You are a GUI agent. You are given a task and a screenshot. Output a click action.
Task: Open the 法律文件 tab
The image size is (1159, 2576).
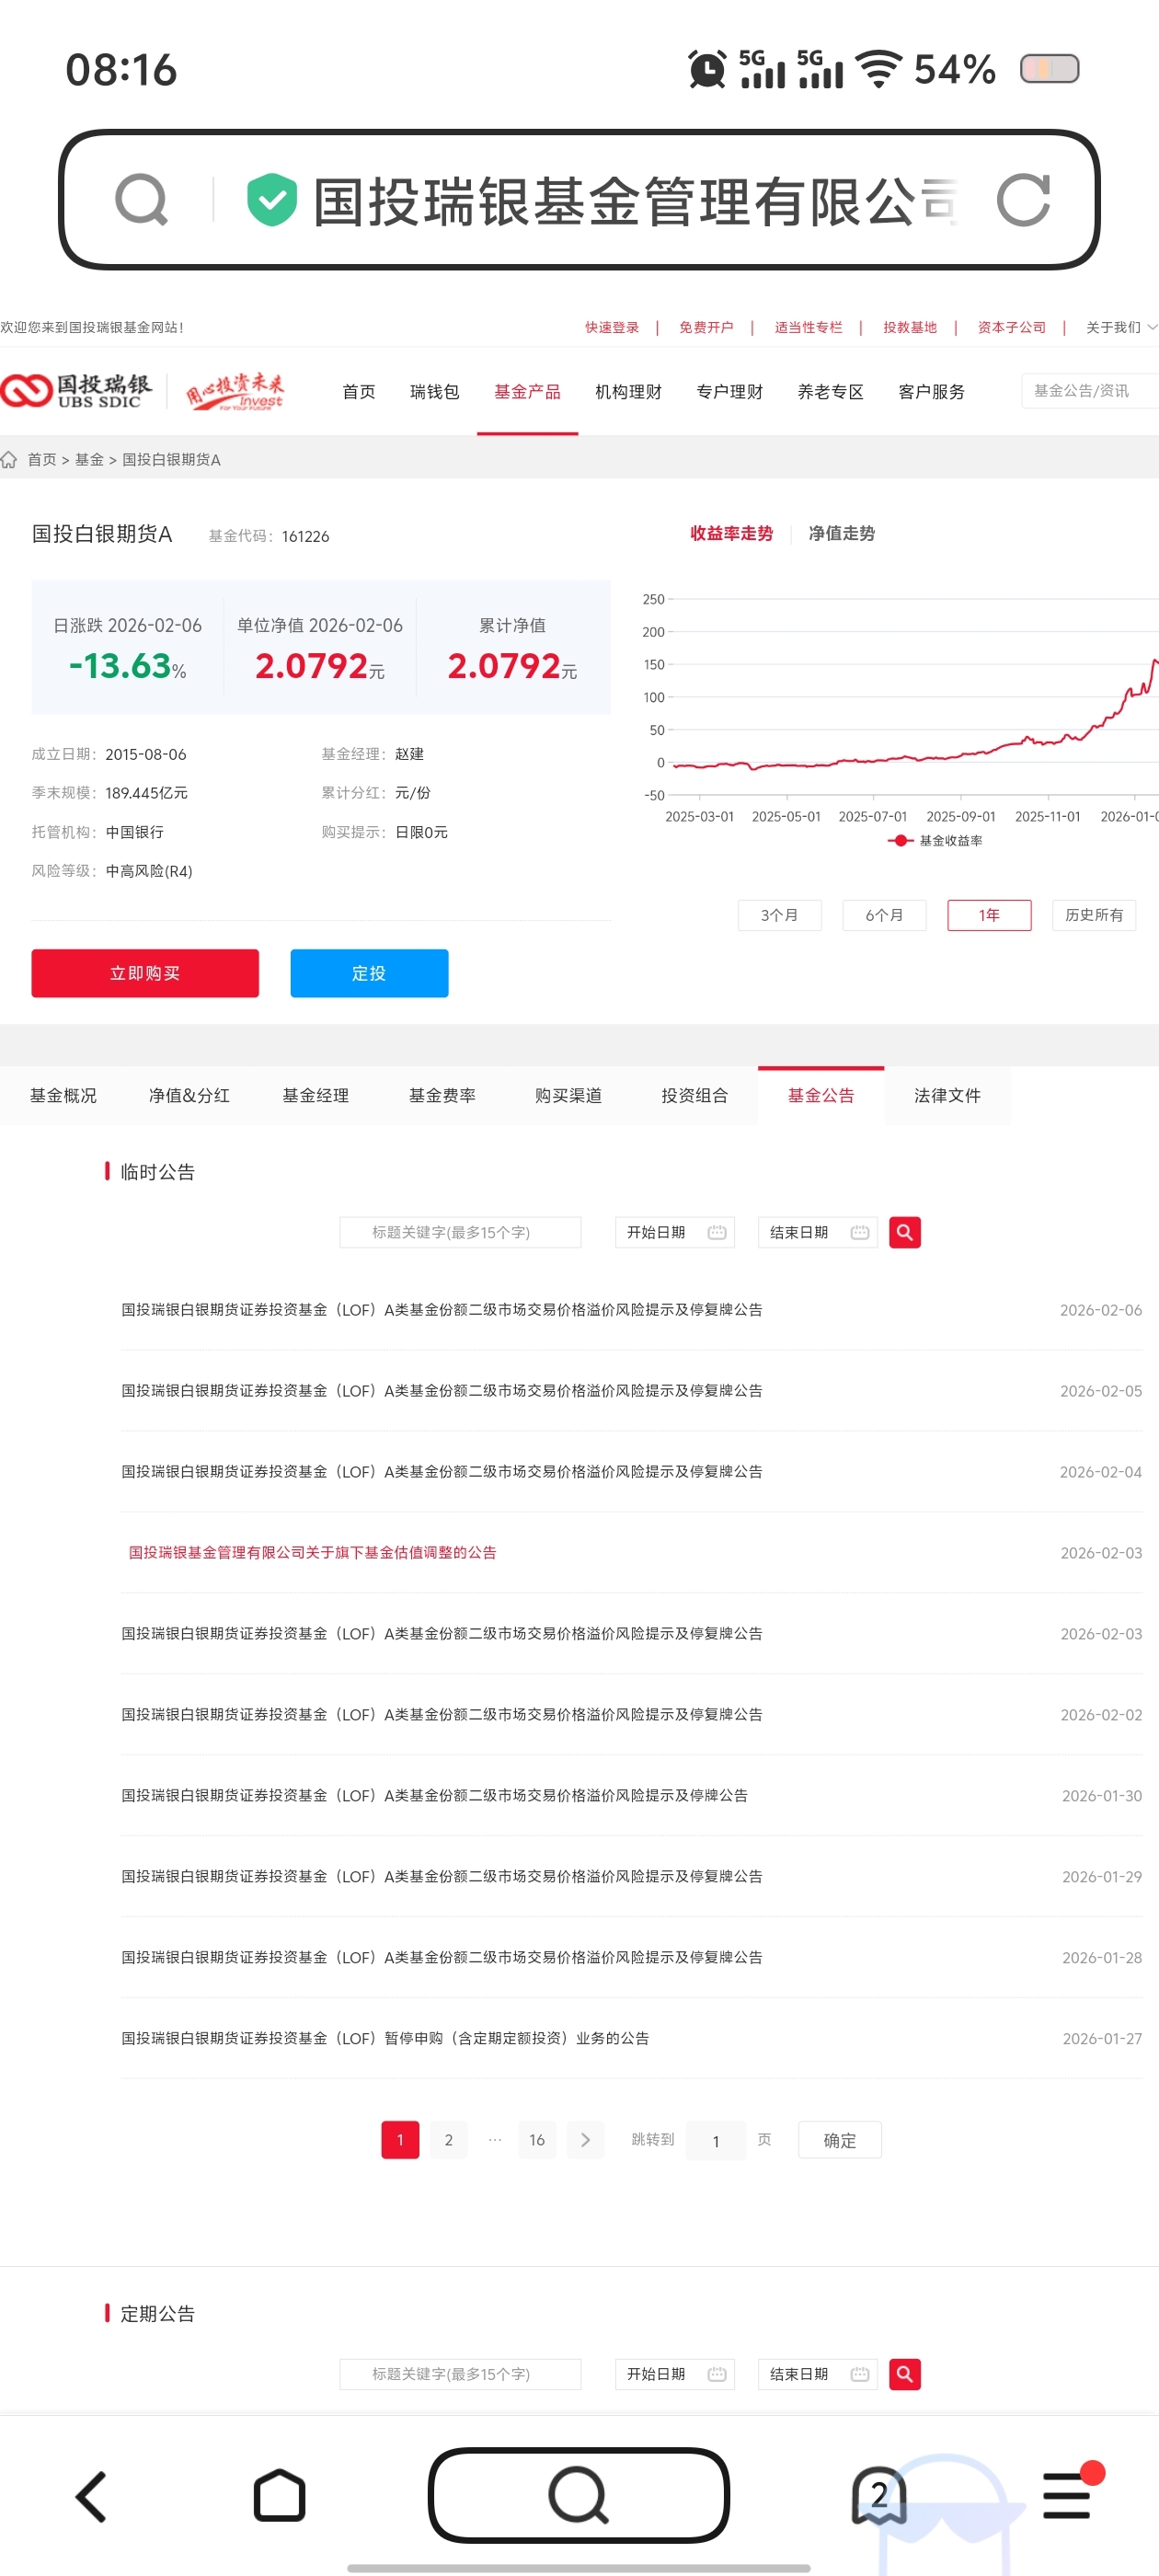(947, 1095)
